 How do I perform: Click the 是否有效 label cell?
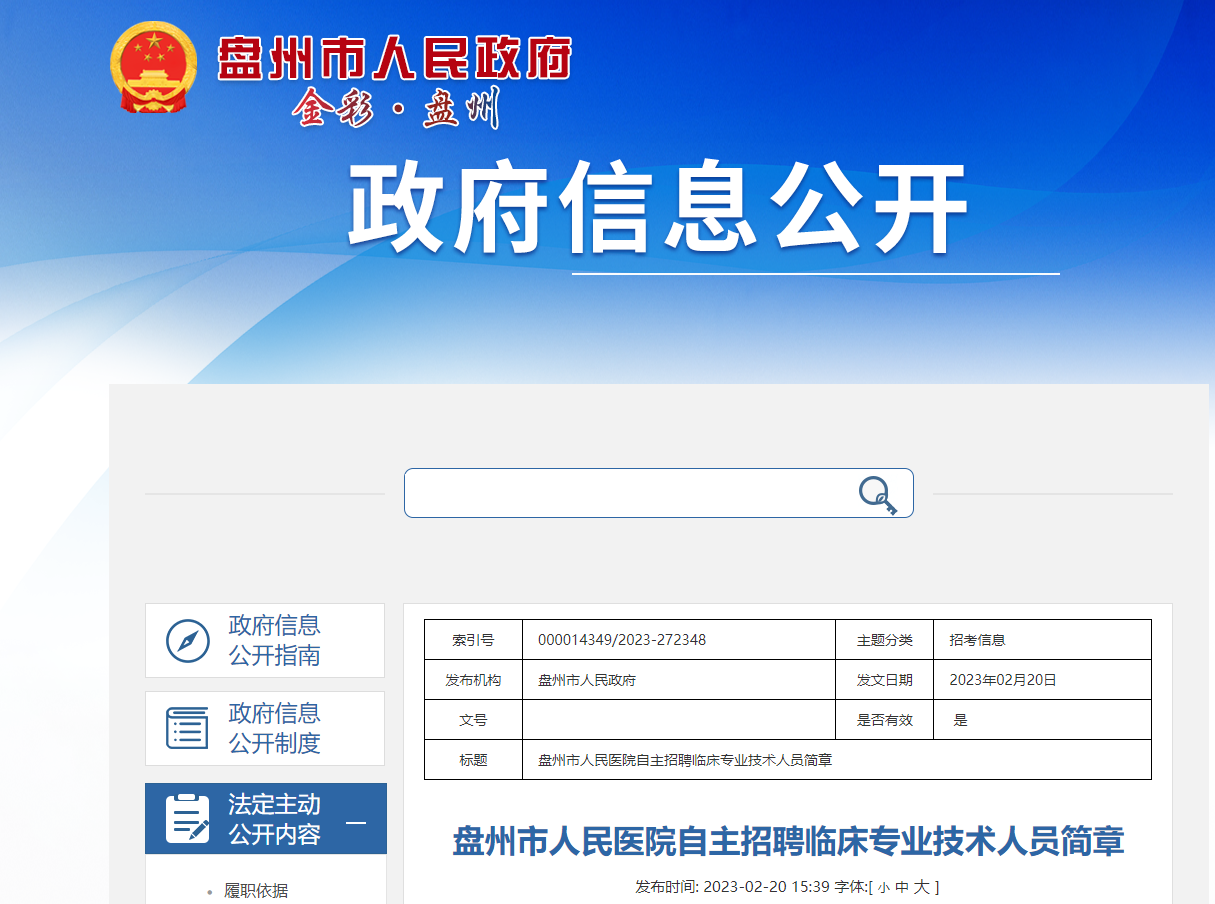coord(885,720)
